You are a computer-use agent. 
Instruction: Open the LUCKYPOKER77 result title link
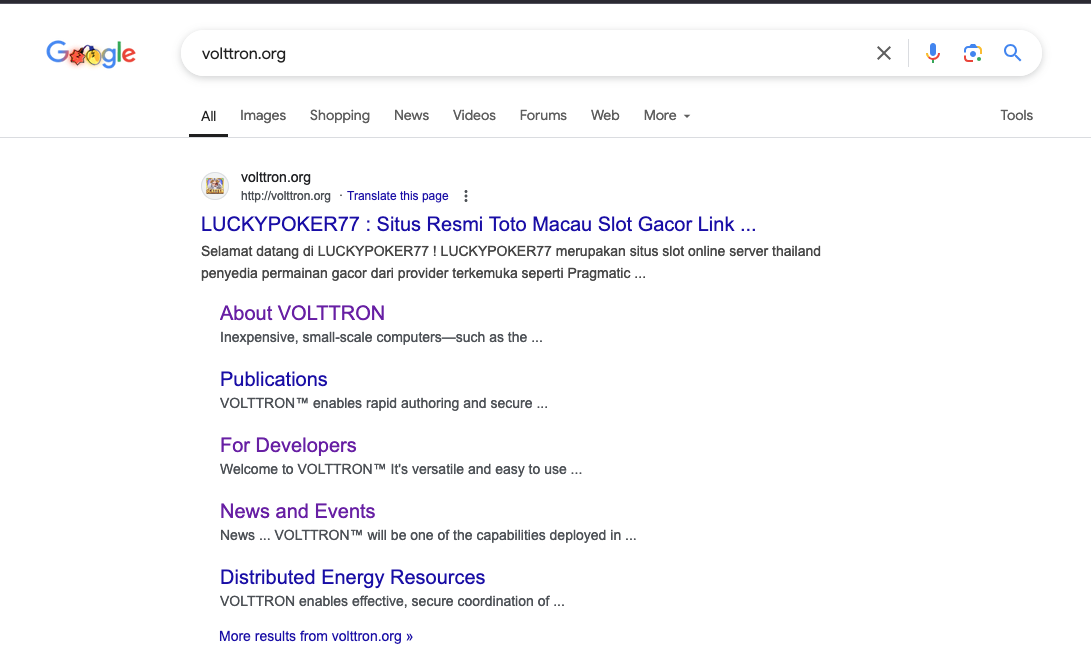(x=478, y=224)
